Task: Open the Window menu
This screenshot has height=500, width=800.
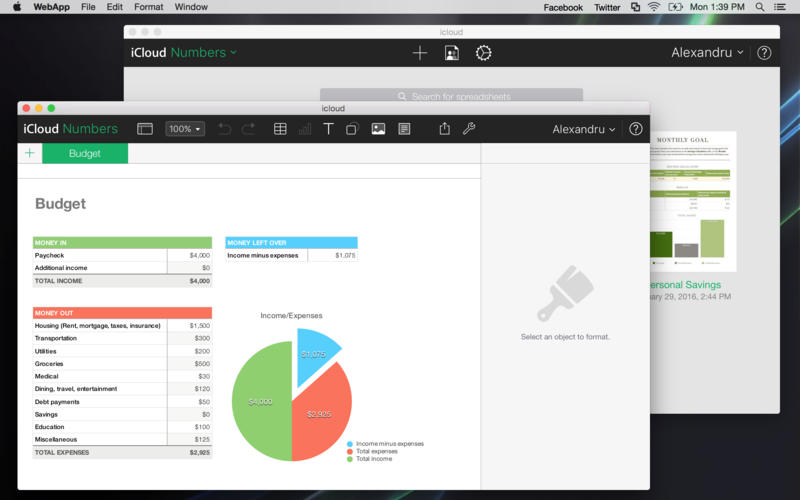Action: click(x=191, y=7)
